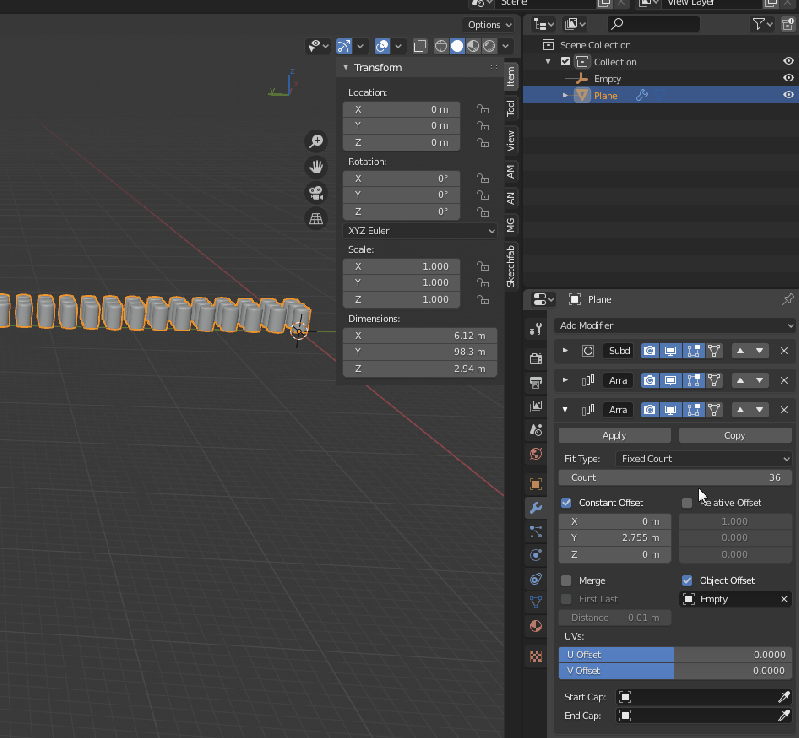The width and height of the screenshot is (799, 738).
Task: Open the Scene properties tab icon
Action: point(536,430)
